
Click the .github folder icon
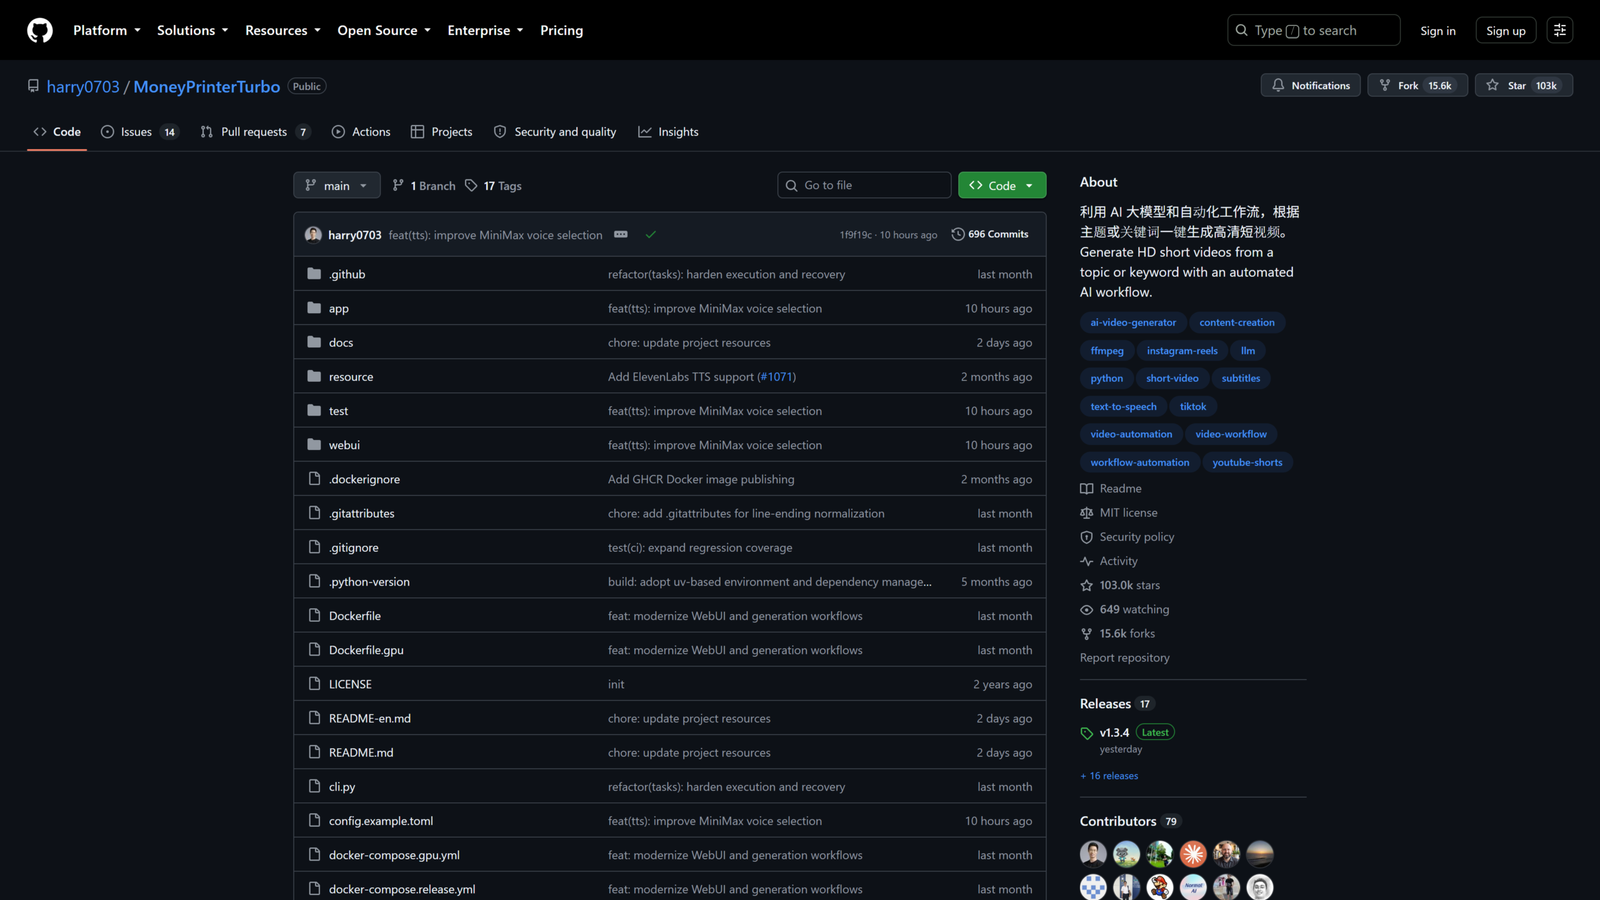314,274
